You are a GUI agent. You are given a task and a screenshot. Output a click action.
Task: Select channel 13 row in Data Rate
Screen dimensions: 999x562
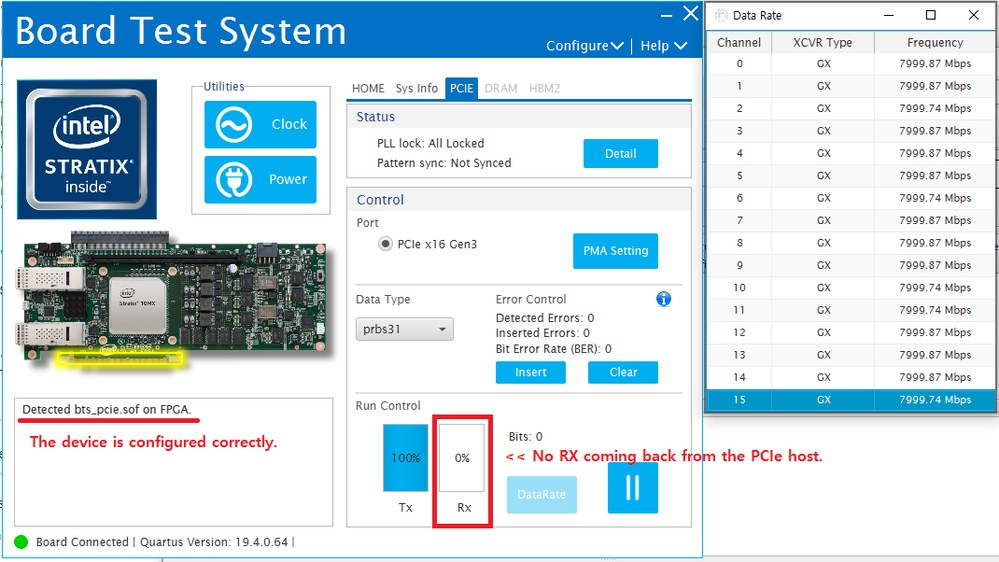pos(851,355)
